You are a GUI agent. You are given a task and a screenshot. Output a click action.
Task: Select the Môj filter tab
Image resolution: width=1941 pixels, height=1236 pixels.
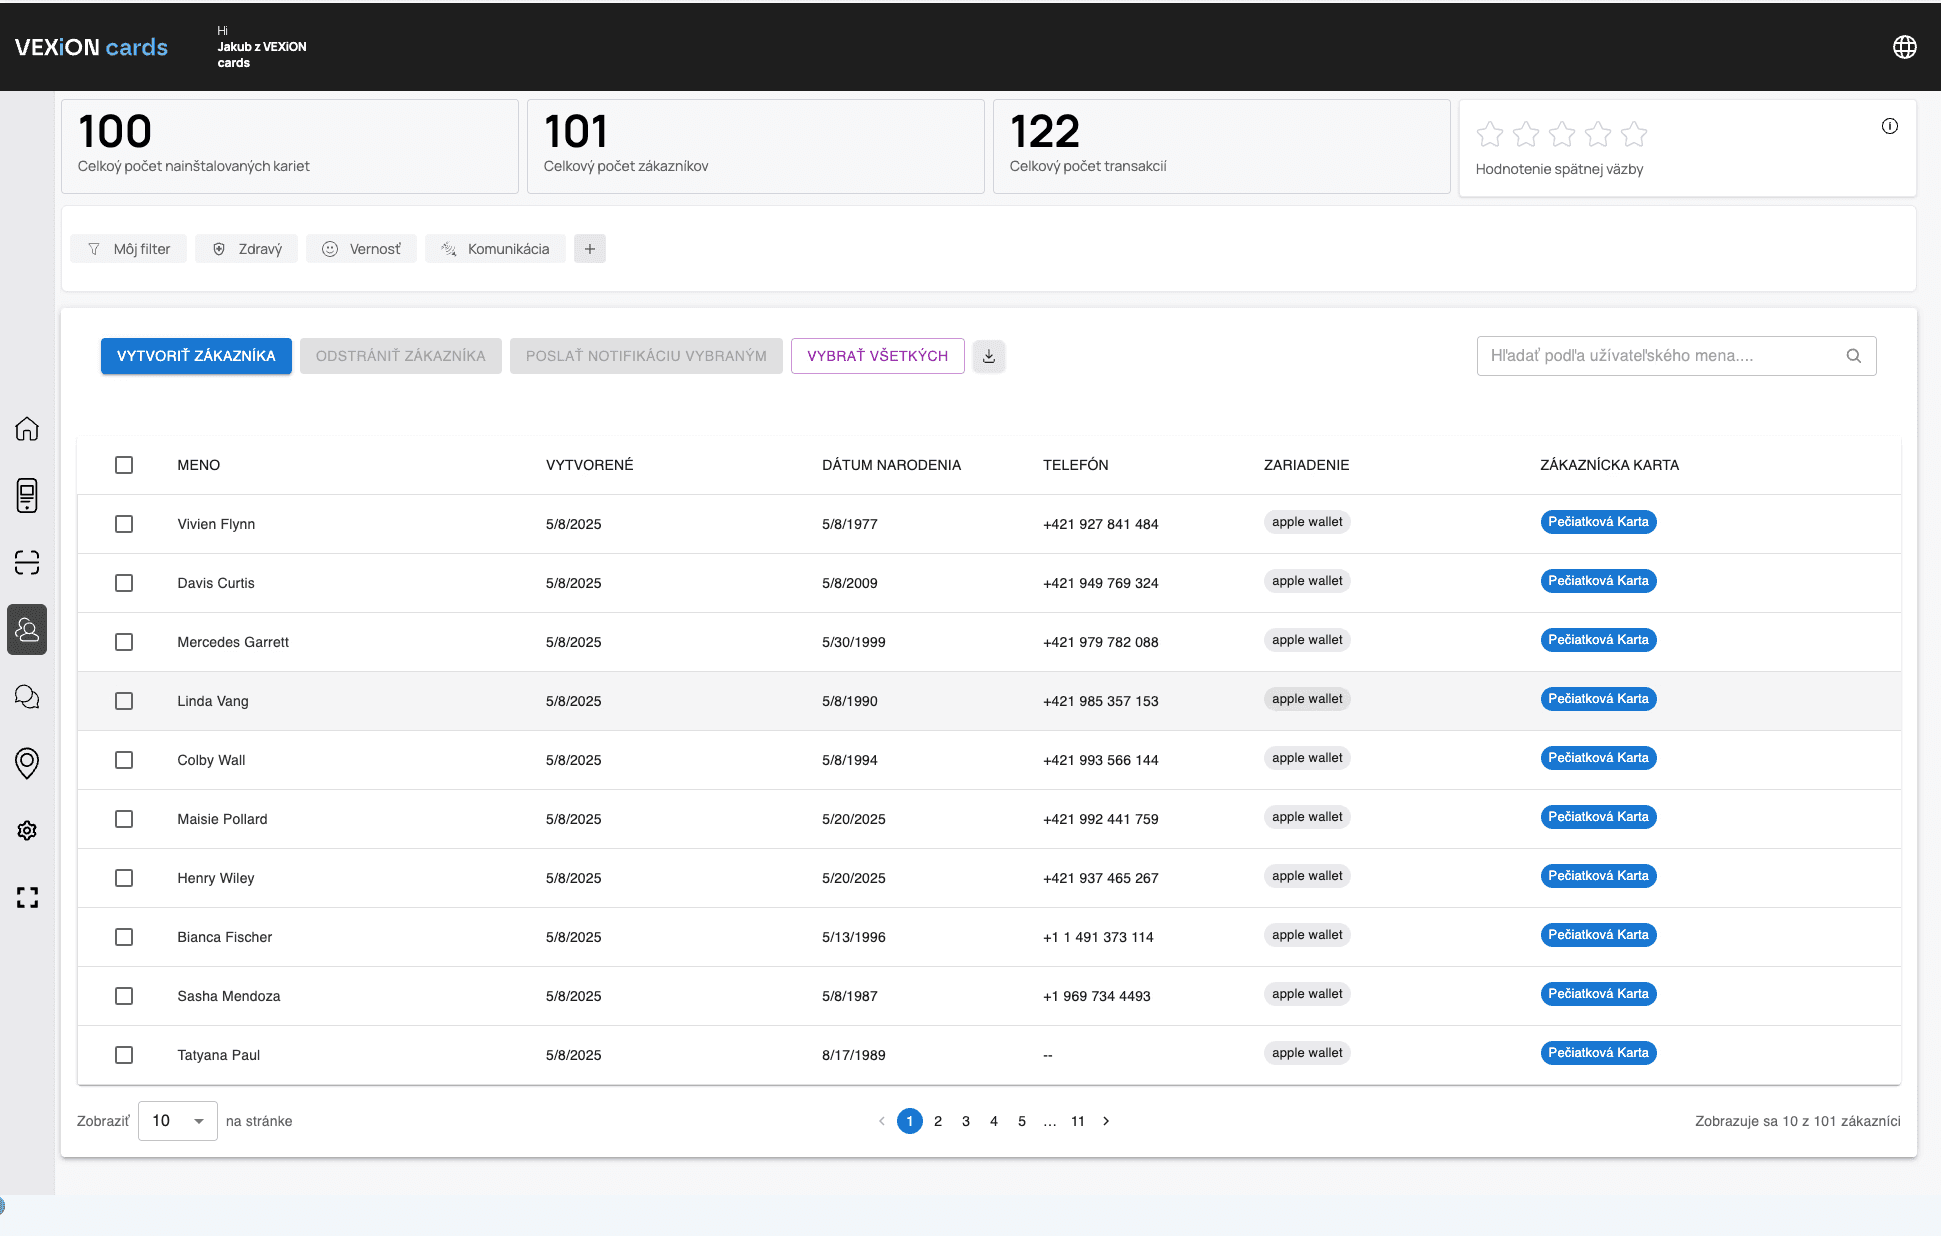point(129,249)
